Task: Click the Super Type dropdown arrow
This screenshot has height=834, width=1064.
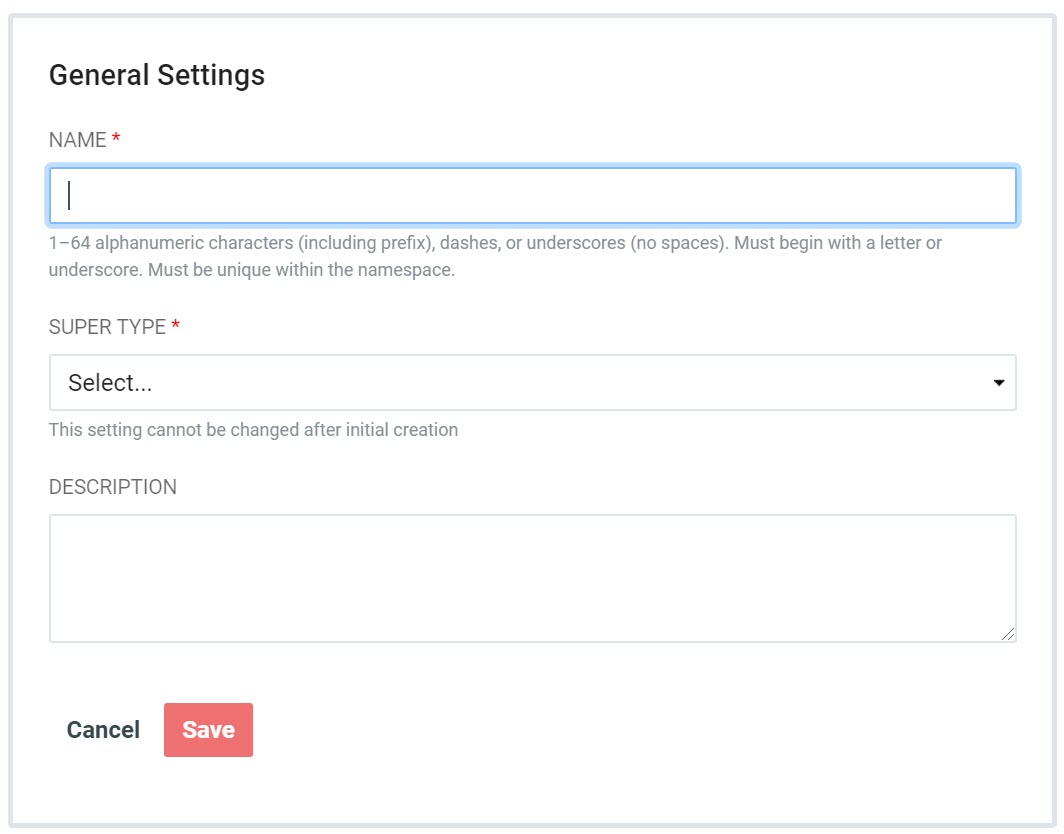Action: [998, 383]
